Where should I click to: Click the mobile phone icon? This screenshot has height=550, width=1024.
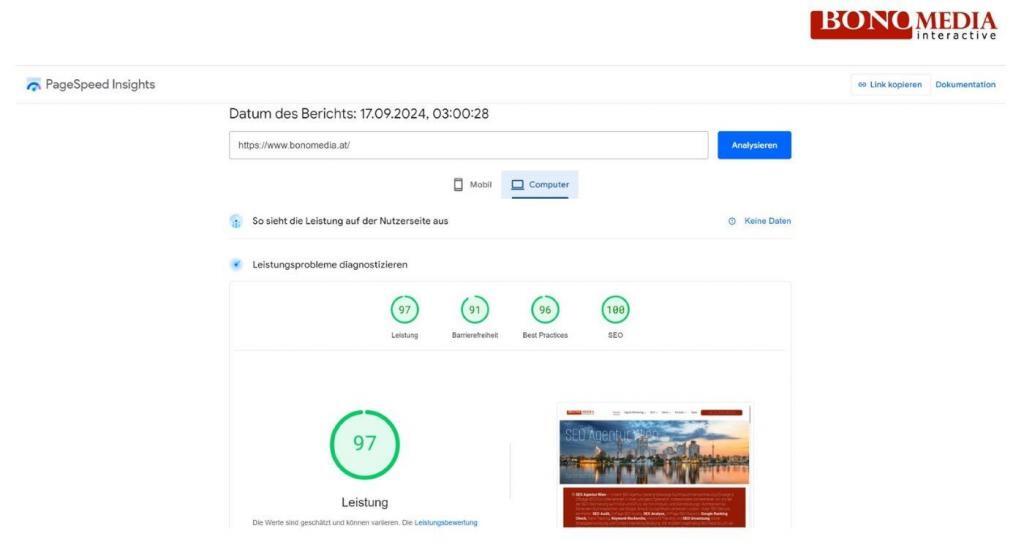point(458,185)
